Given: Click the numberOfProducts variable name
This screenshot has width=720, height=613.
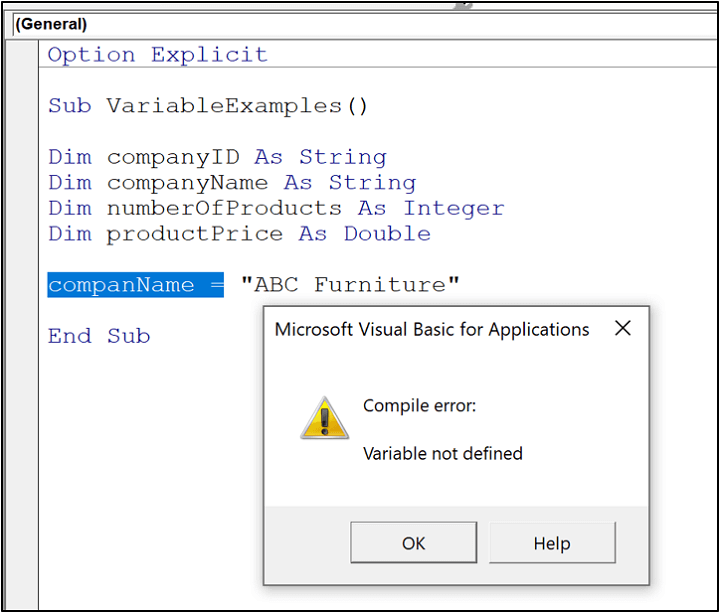Looking at the screenshot, I should point(225,208).
